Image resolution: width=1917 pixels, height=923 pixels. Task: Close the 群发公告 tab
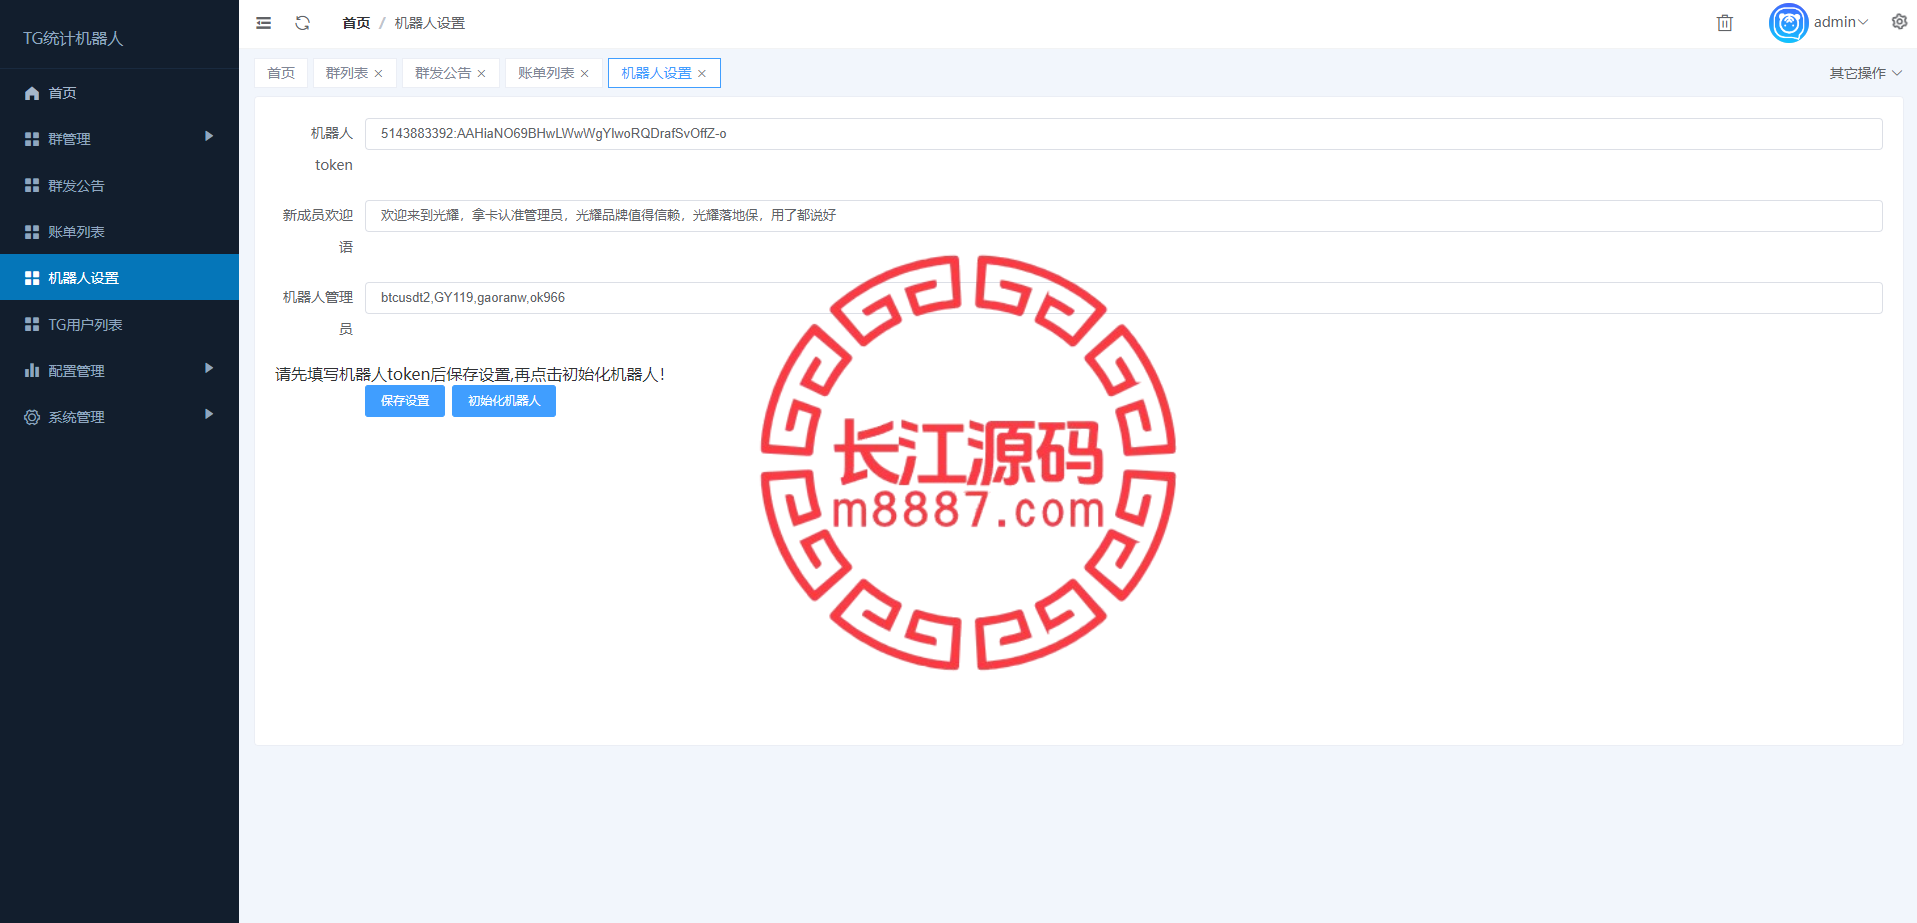(481, 74)
